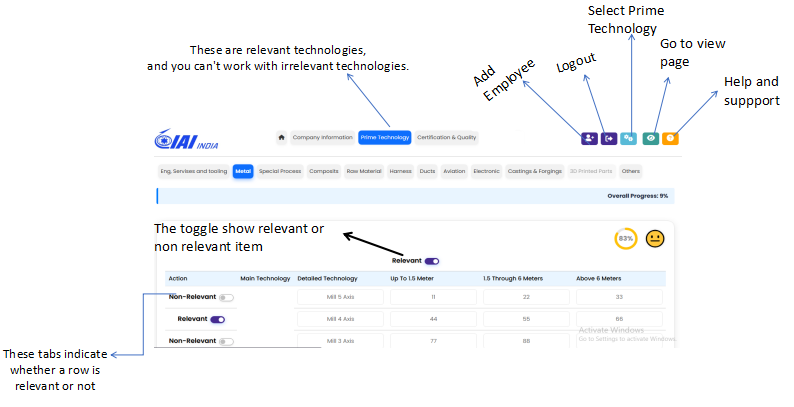Switch to the Aviation tab

(454, 171)
